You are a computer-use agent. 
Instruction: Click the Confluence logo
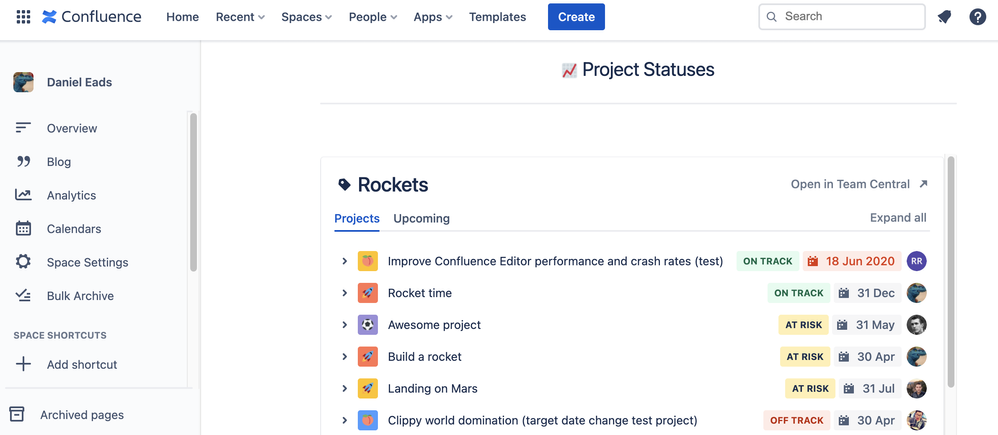(92, 17)
